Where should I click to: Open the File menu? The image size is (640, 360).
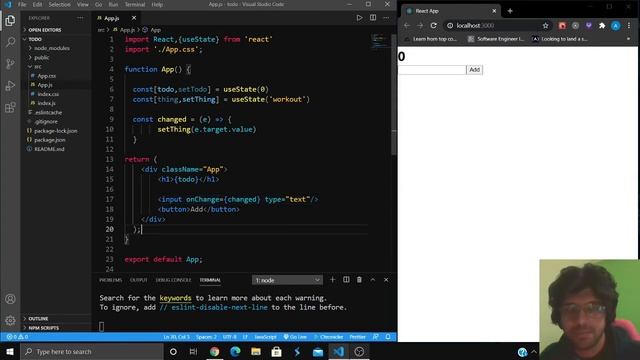pos(22,4)
